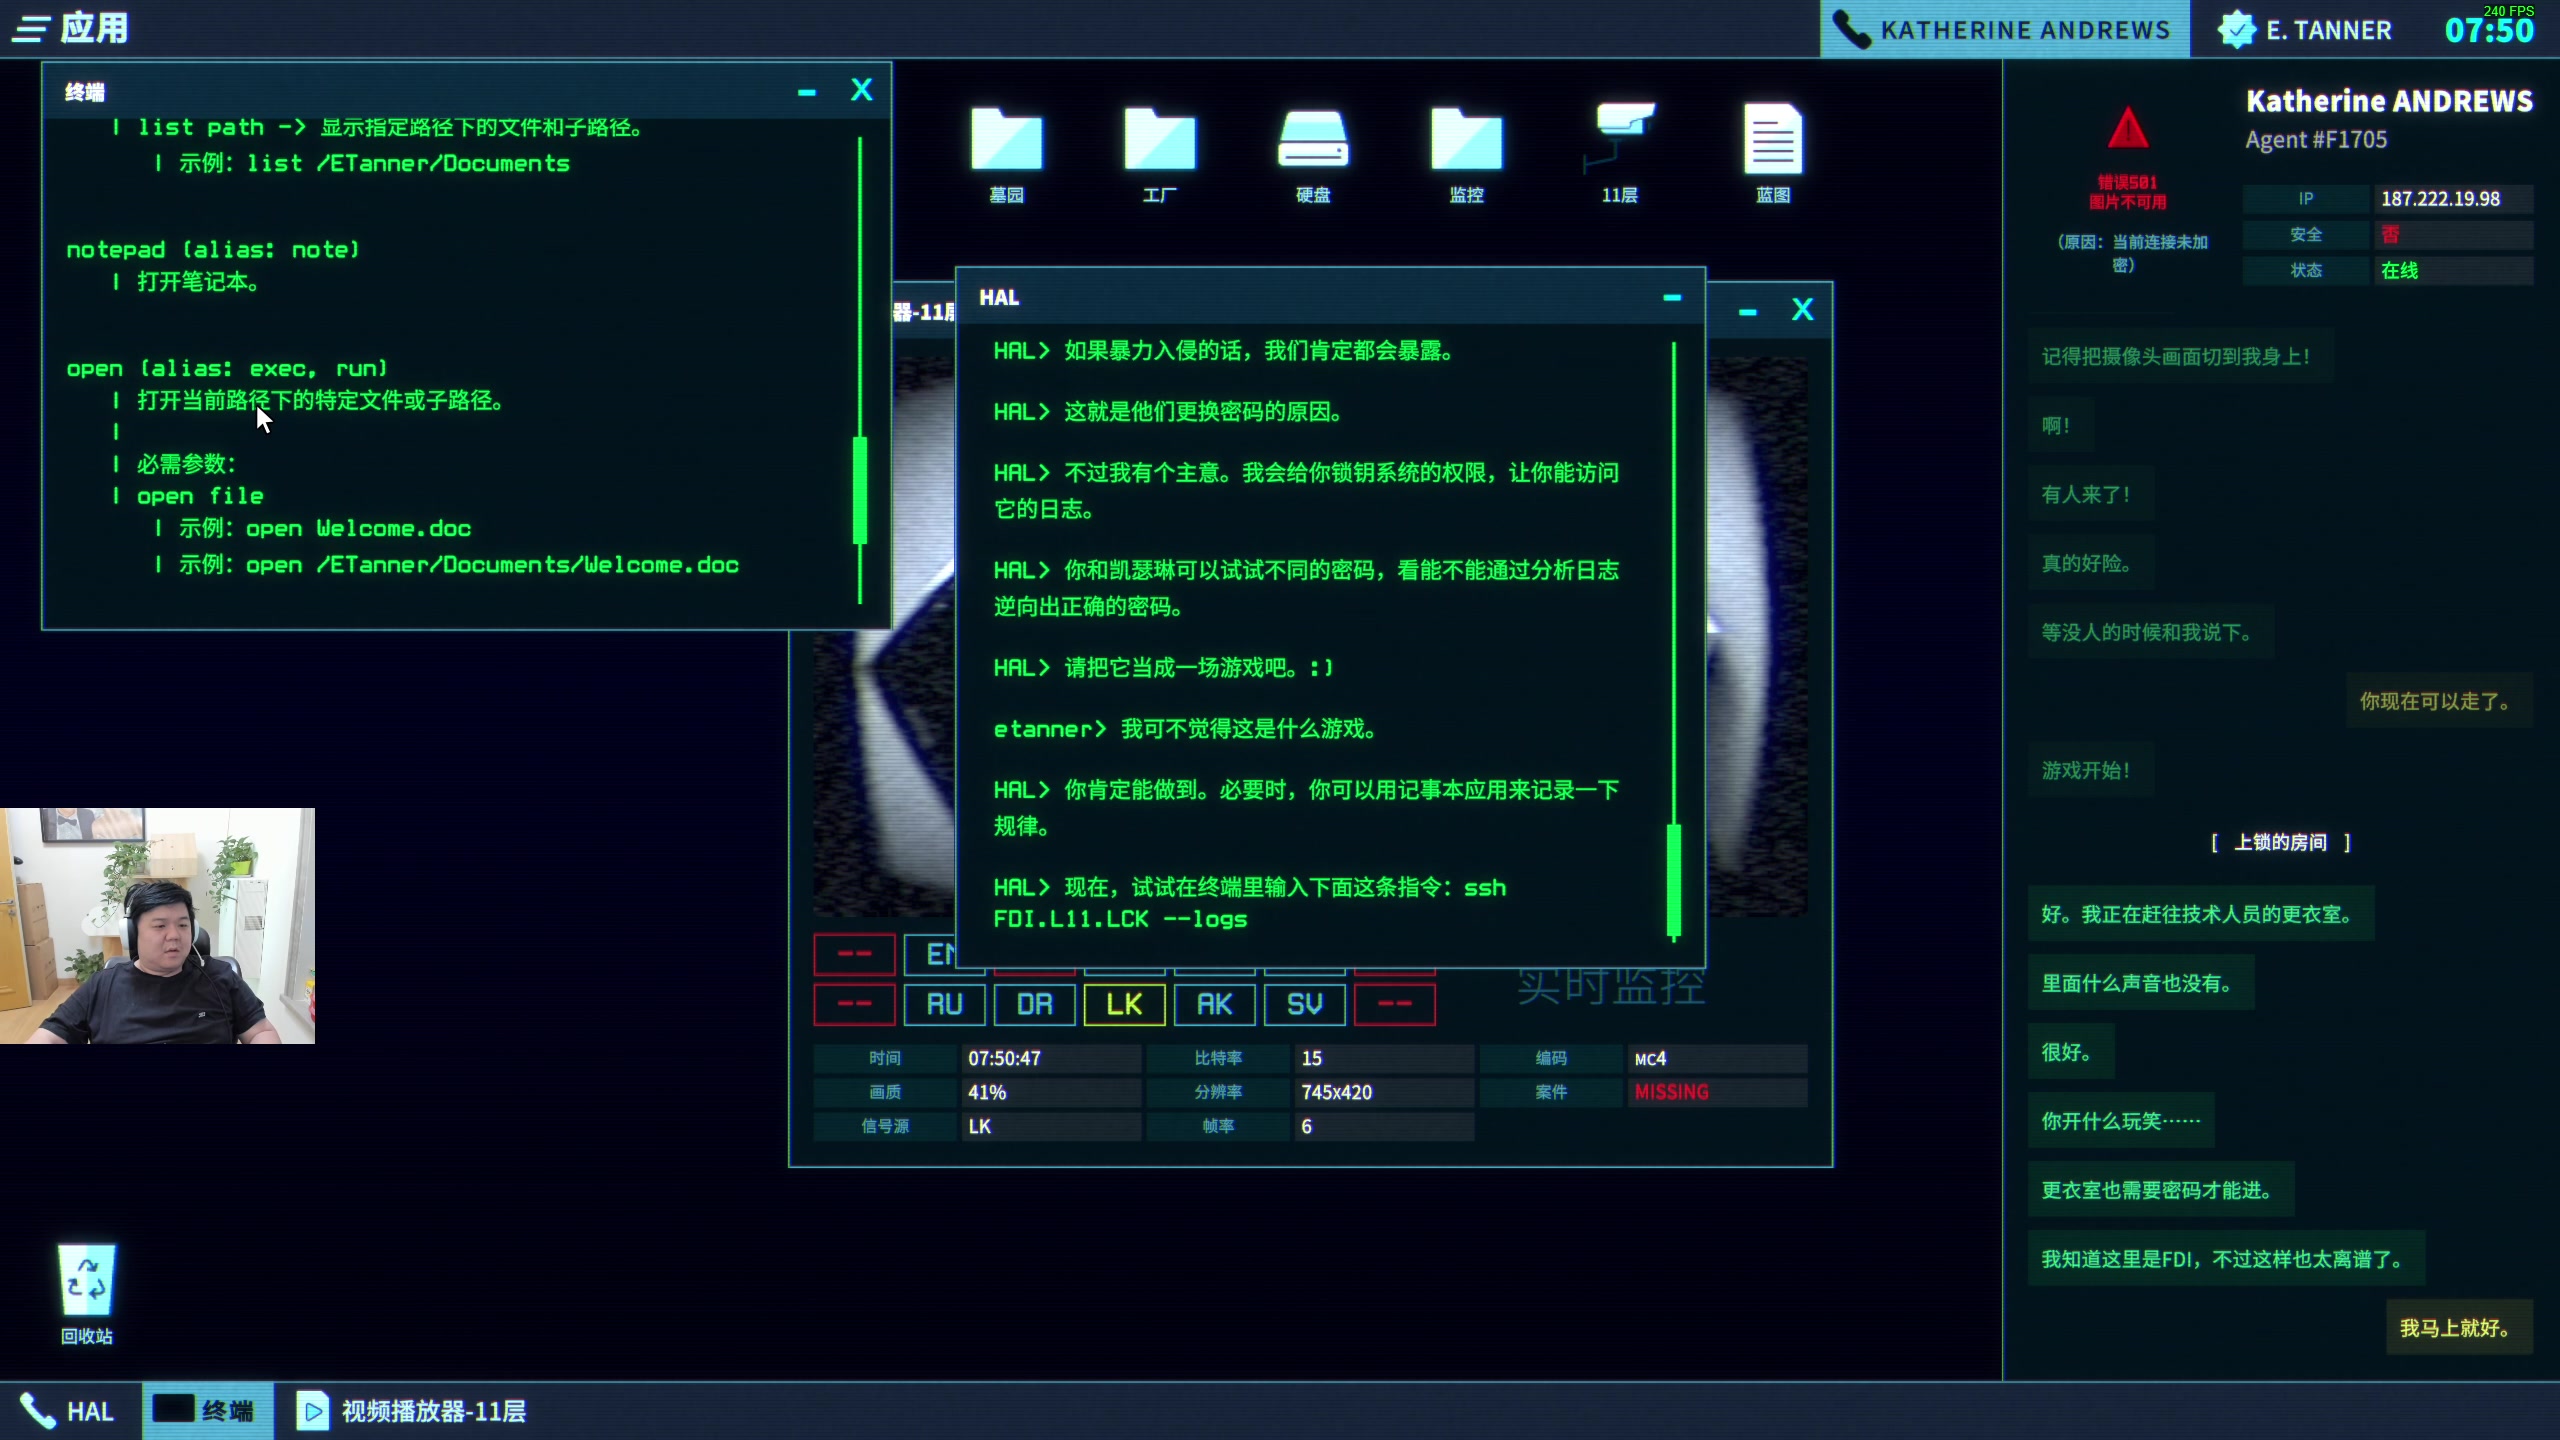Screen dimensions: 2560x1440
Task: Select the Katherine Andrews call tab
Action: click(x=2006, y=30)
